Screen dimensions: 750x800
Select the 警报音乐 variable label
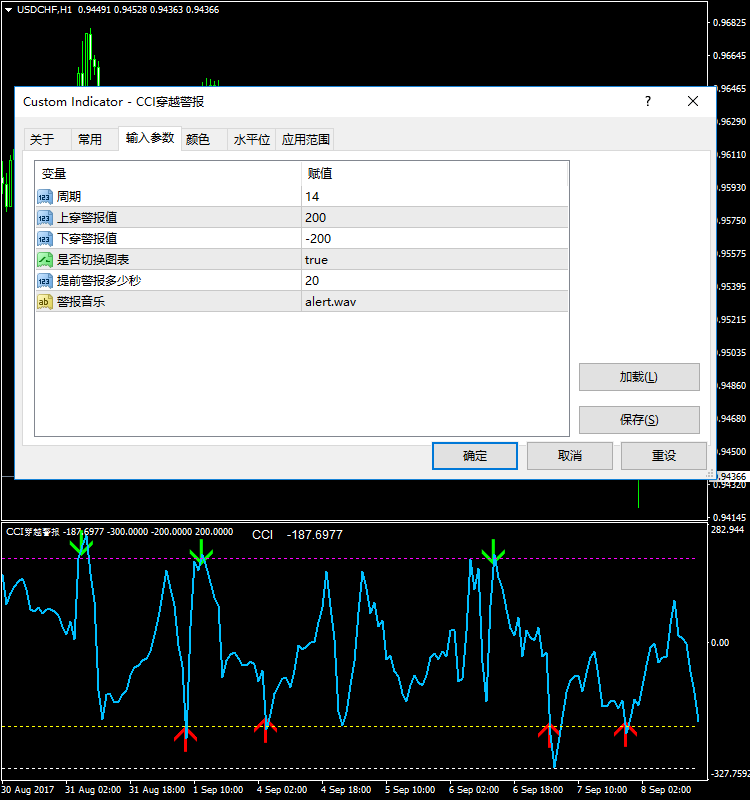coord(81,302)
